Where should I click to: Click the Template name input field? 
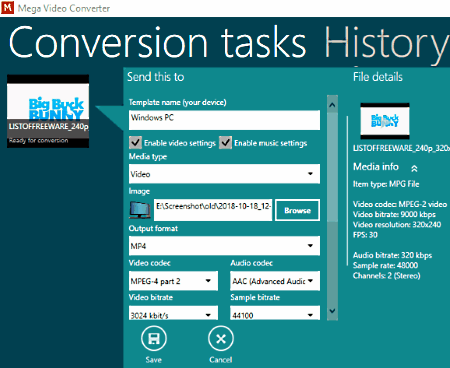pyautogui.click(x=224, y=120)
